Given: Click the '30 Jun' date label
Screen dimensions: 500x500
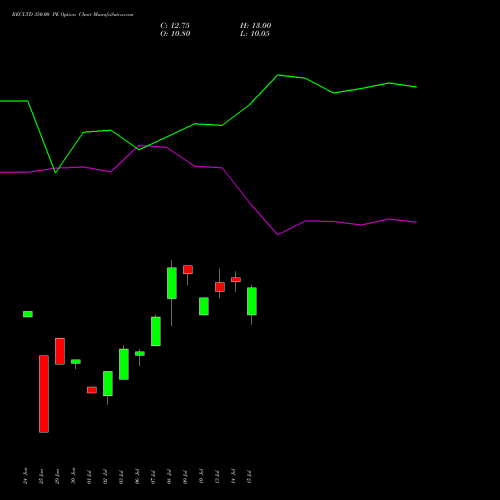Looking at the screenshot, I should [74, 476].
